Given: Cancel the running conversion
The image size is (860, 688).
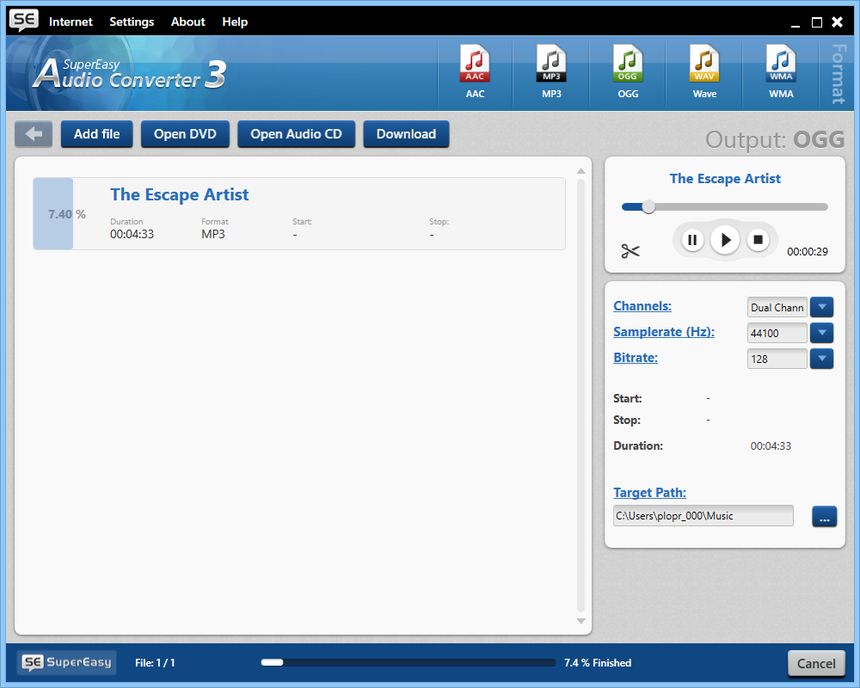Looking at the screenshot, I should click(x=816, y=663).
